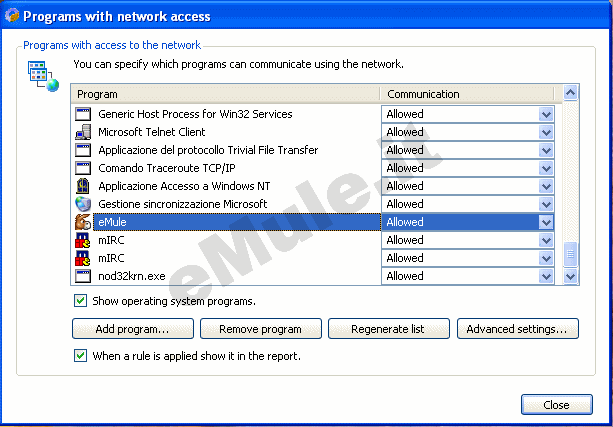Viewport: 613px width, 427px height.
Task: Click the list scrollbar down arrow
Action: point(570,276)
